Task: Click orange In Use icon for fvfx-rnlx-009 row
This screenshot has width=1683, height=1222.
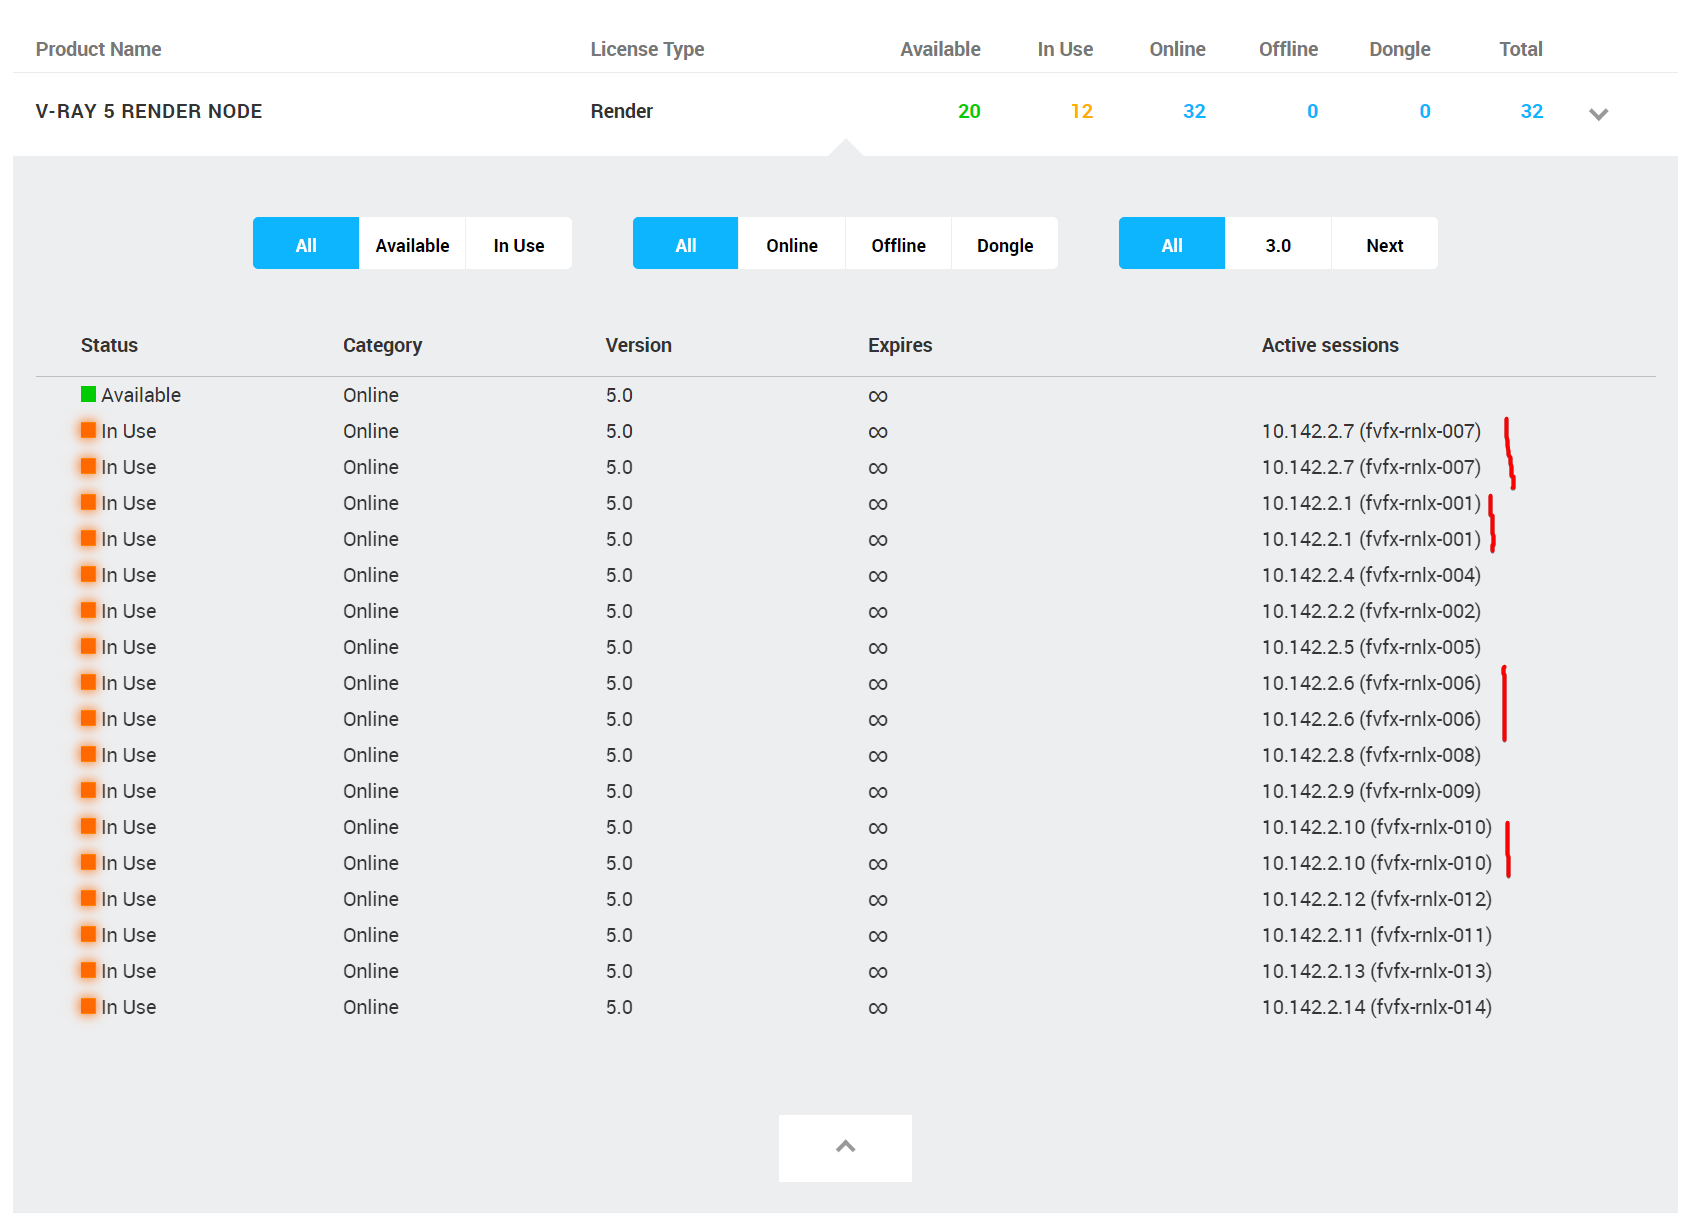Action: click(x=88, y=790)
